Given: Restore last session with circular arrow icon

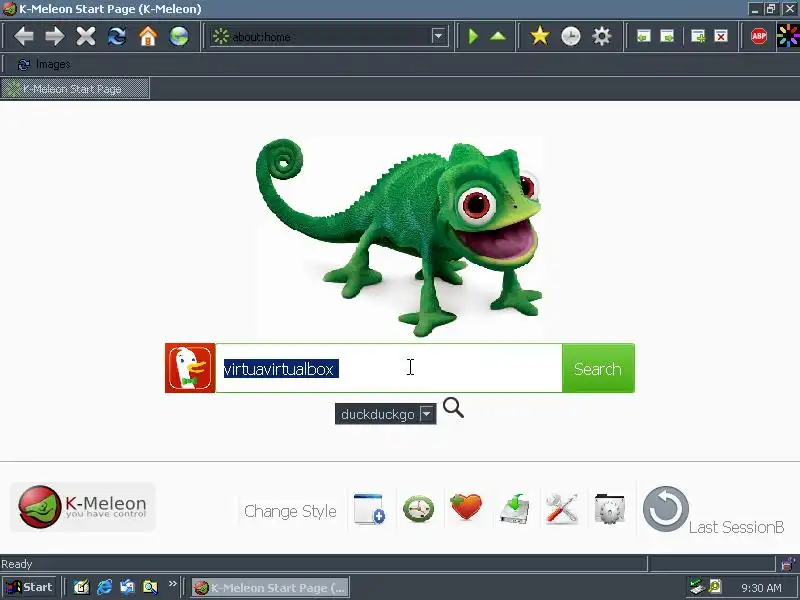Looking at the screenshot, I should coord(666,509).
